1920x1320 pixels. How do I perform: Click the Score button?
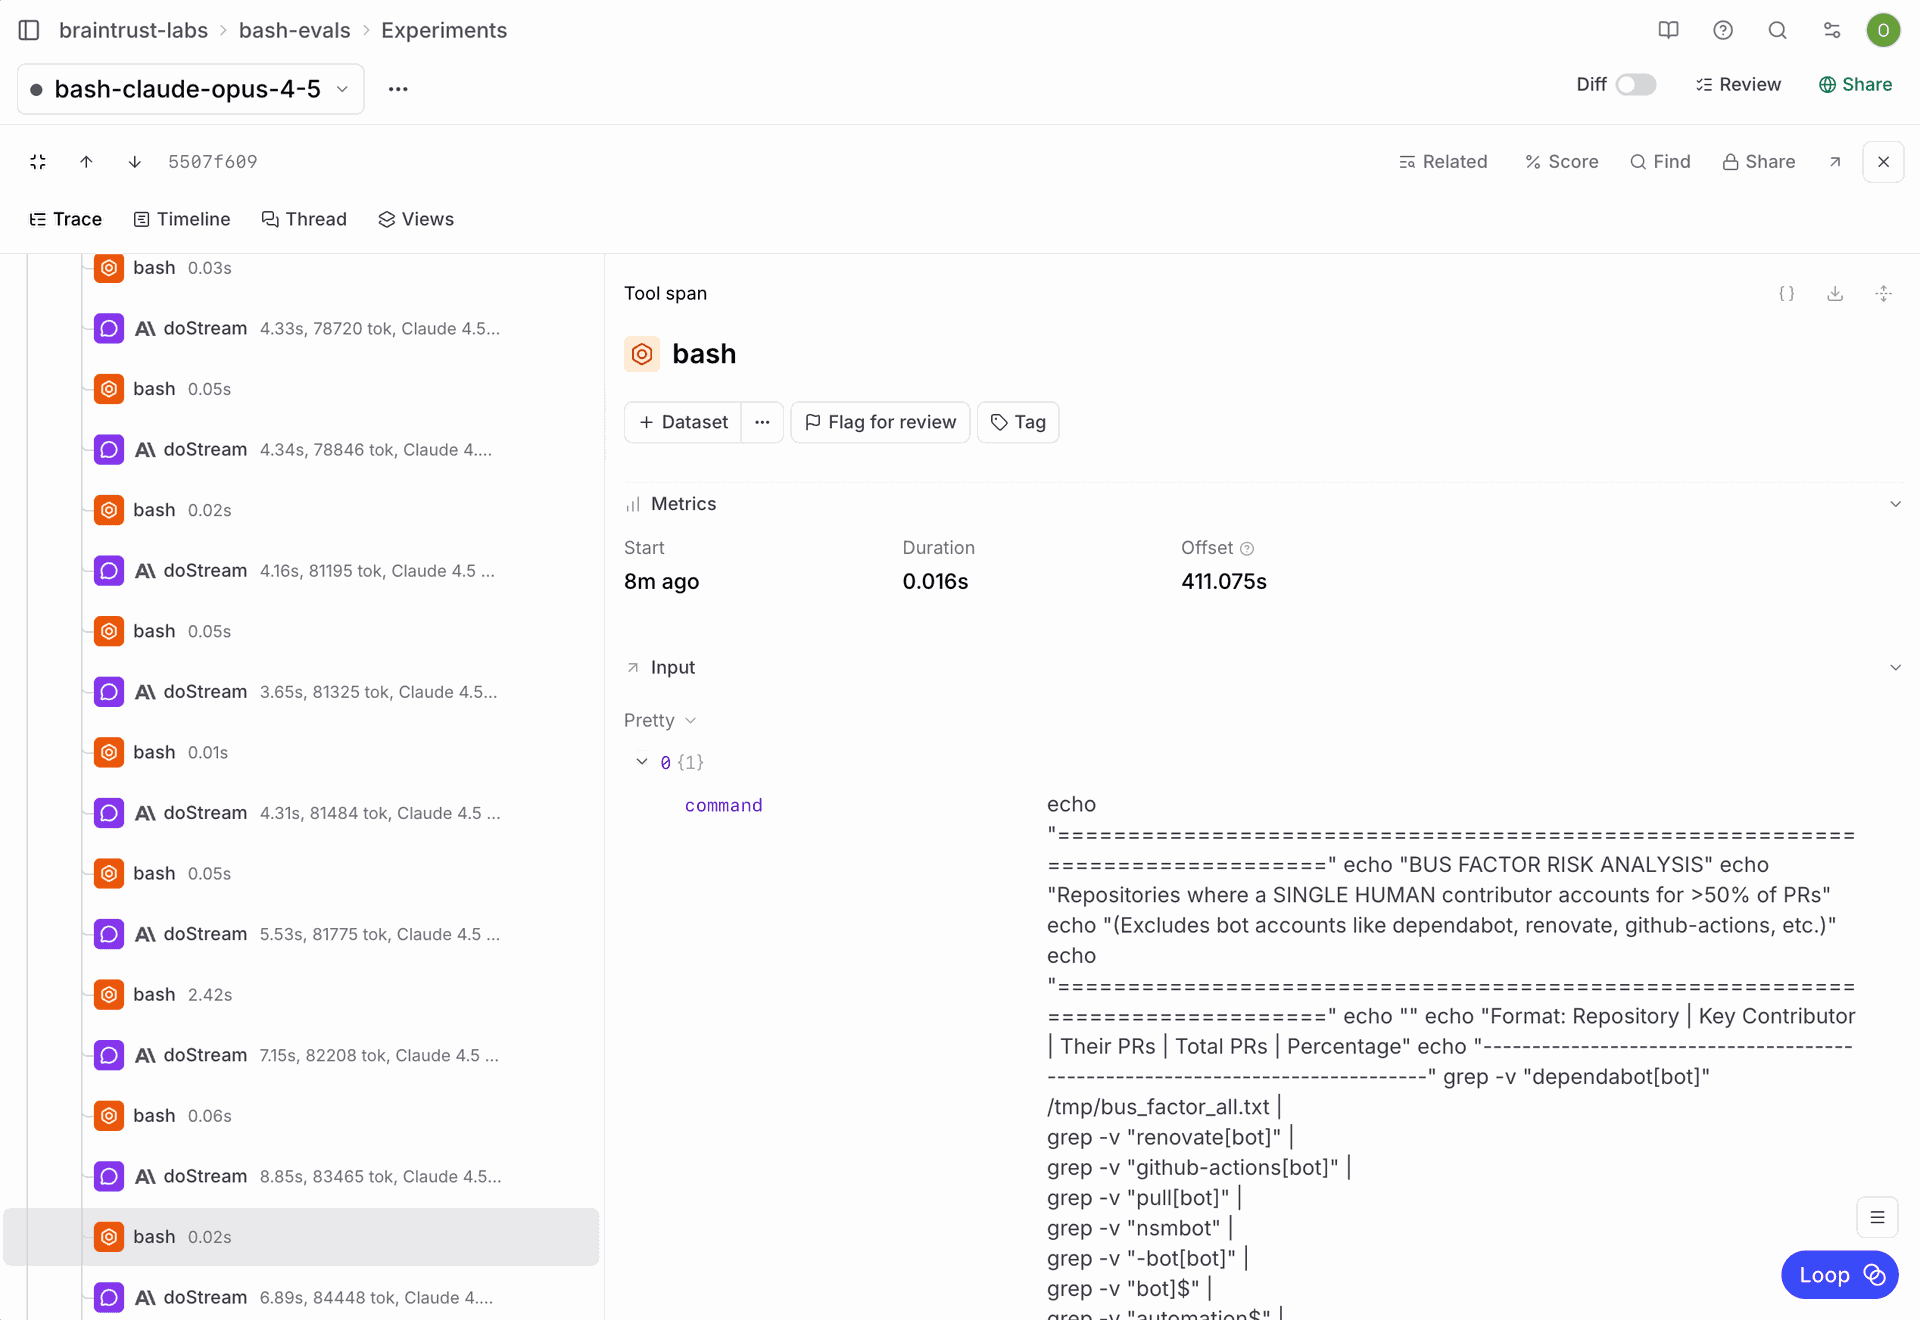[1561, 162]
